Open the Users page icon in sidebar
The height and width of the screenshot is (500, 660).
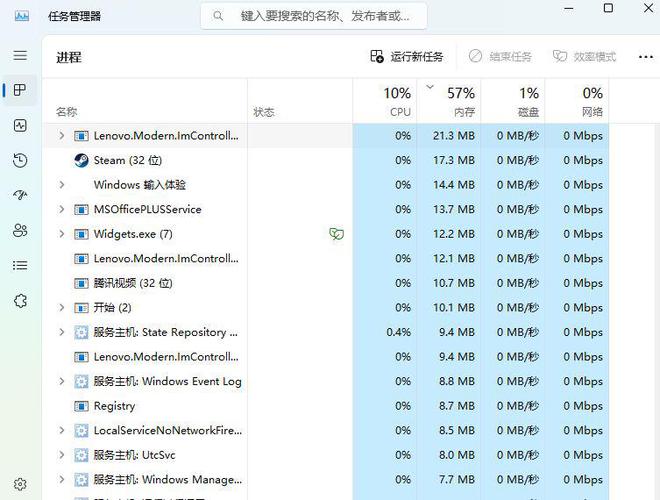pos(20,230)
